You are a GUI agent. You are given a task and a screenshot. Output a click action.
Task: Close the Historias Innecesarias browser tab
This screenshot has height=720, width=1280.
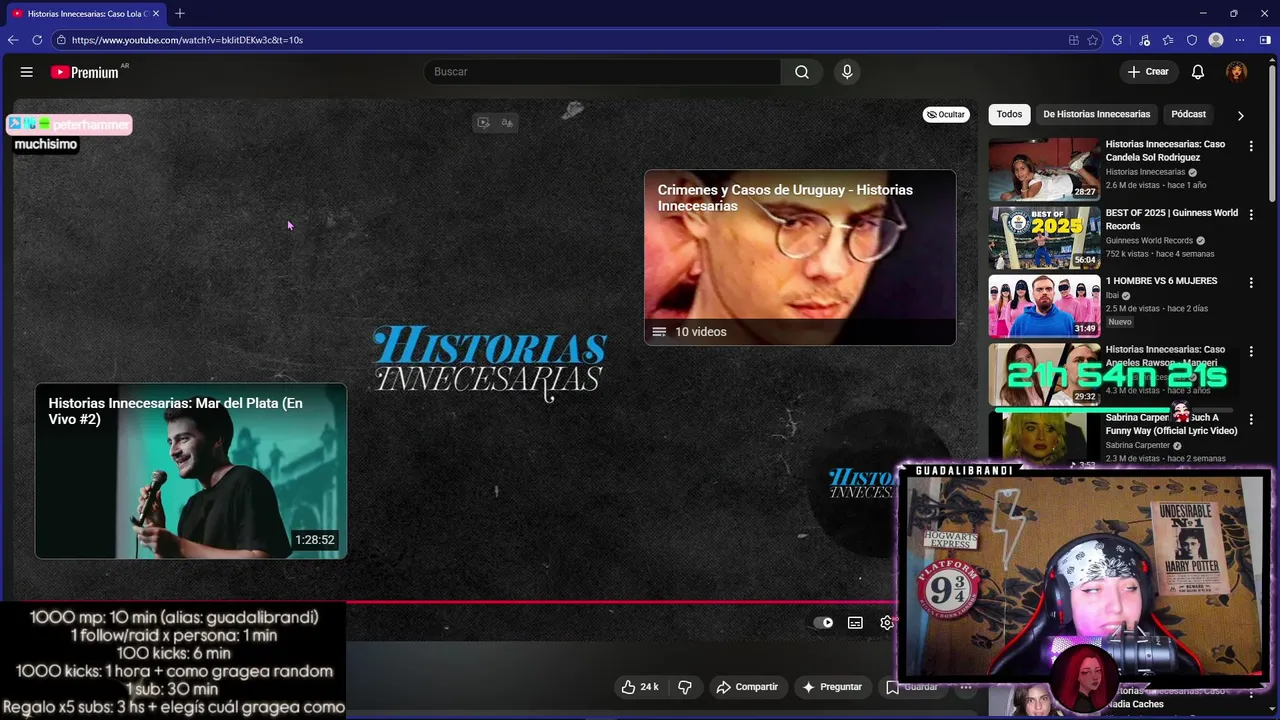point(156,13)
